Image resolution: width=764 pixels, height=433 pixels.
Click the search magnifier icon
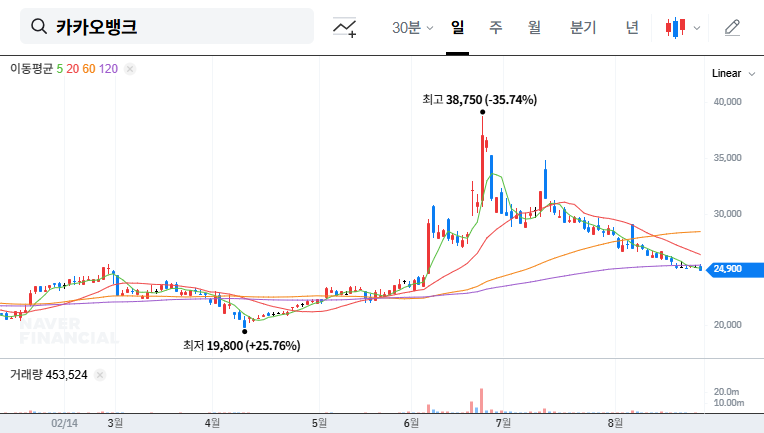tap(39, 26)
